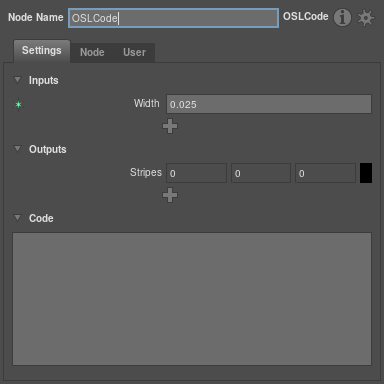Switch to the Node tab
The width and height of the screenshot is (384, 384).
92,52
